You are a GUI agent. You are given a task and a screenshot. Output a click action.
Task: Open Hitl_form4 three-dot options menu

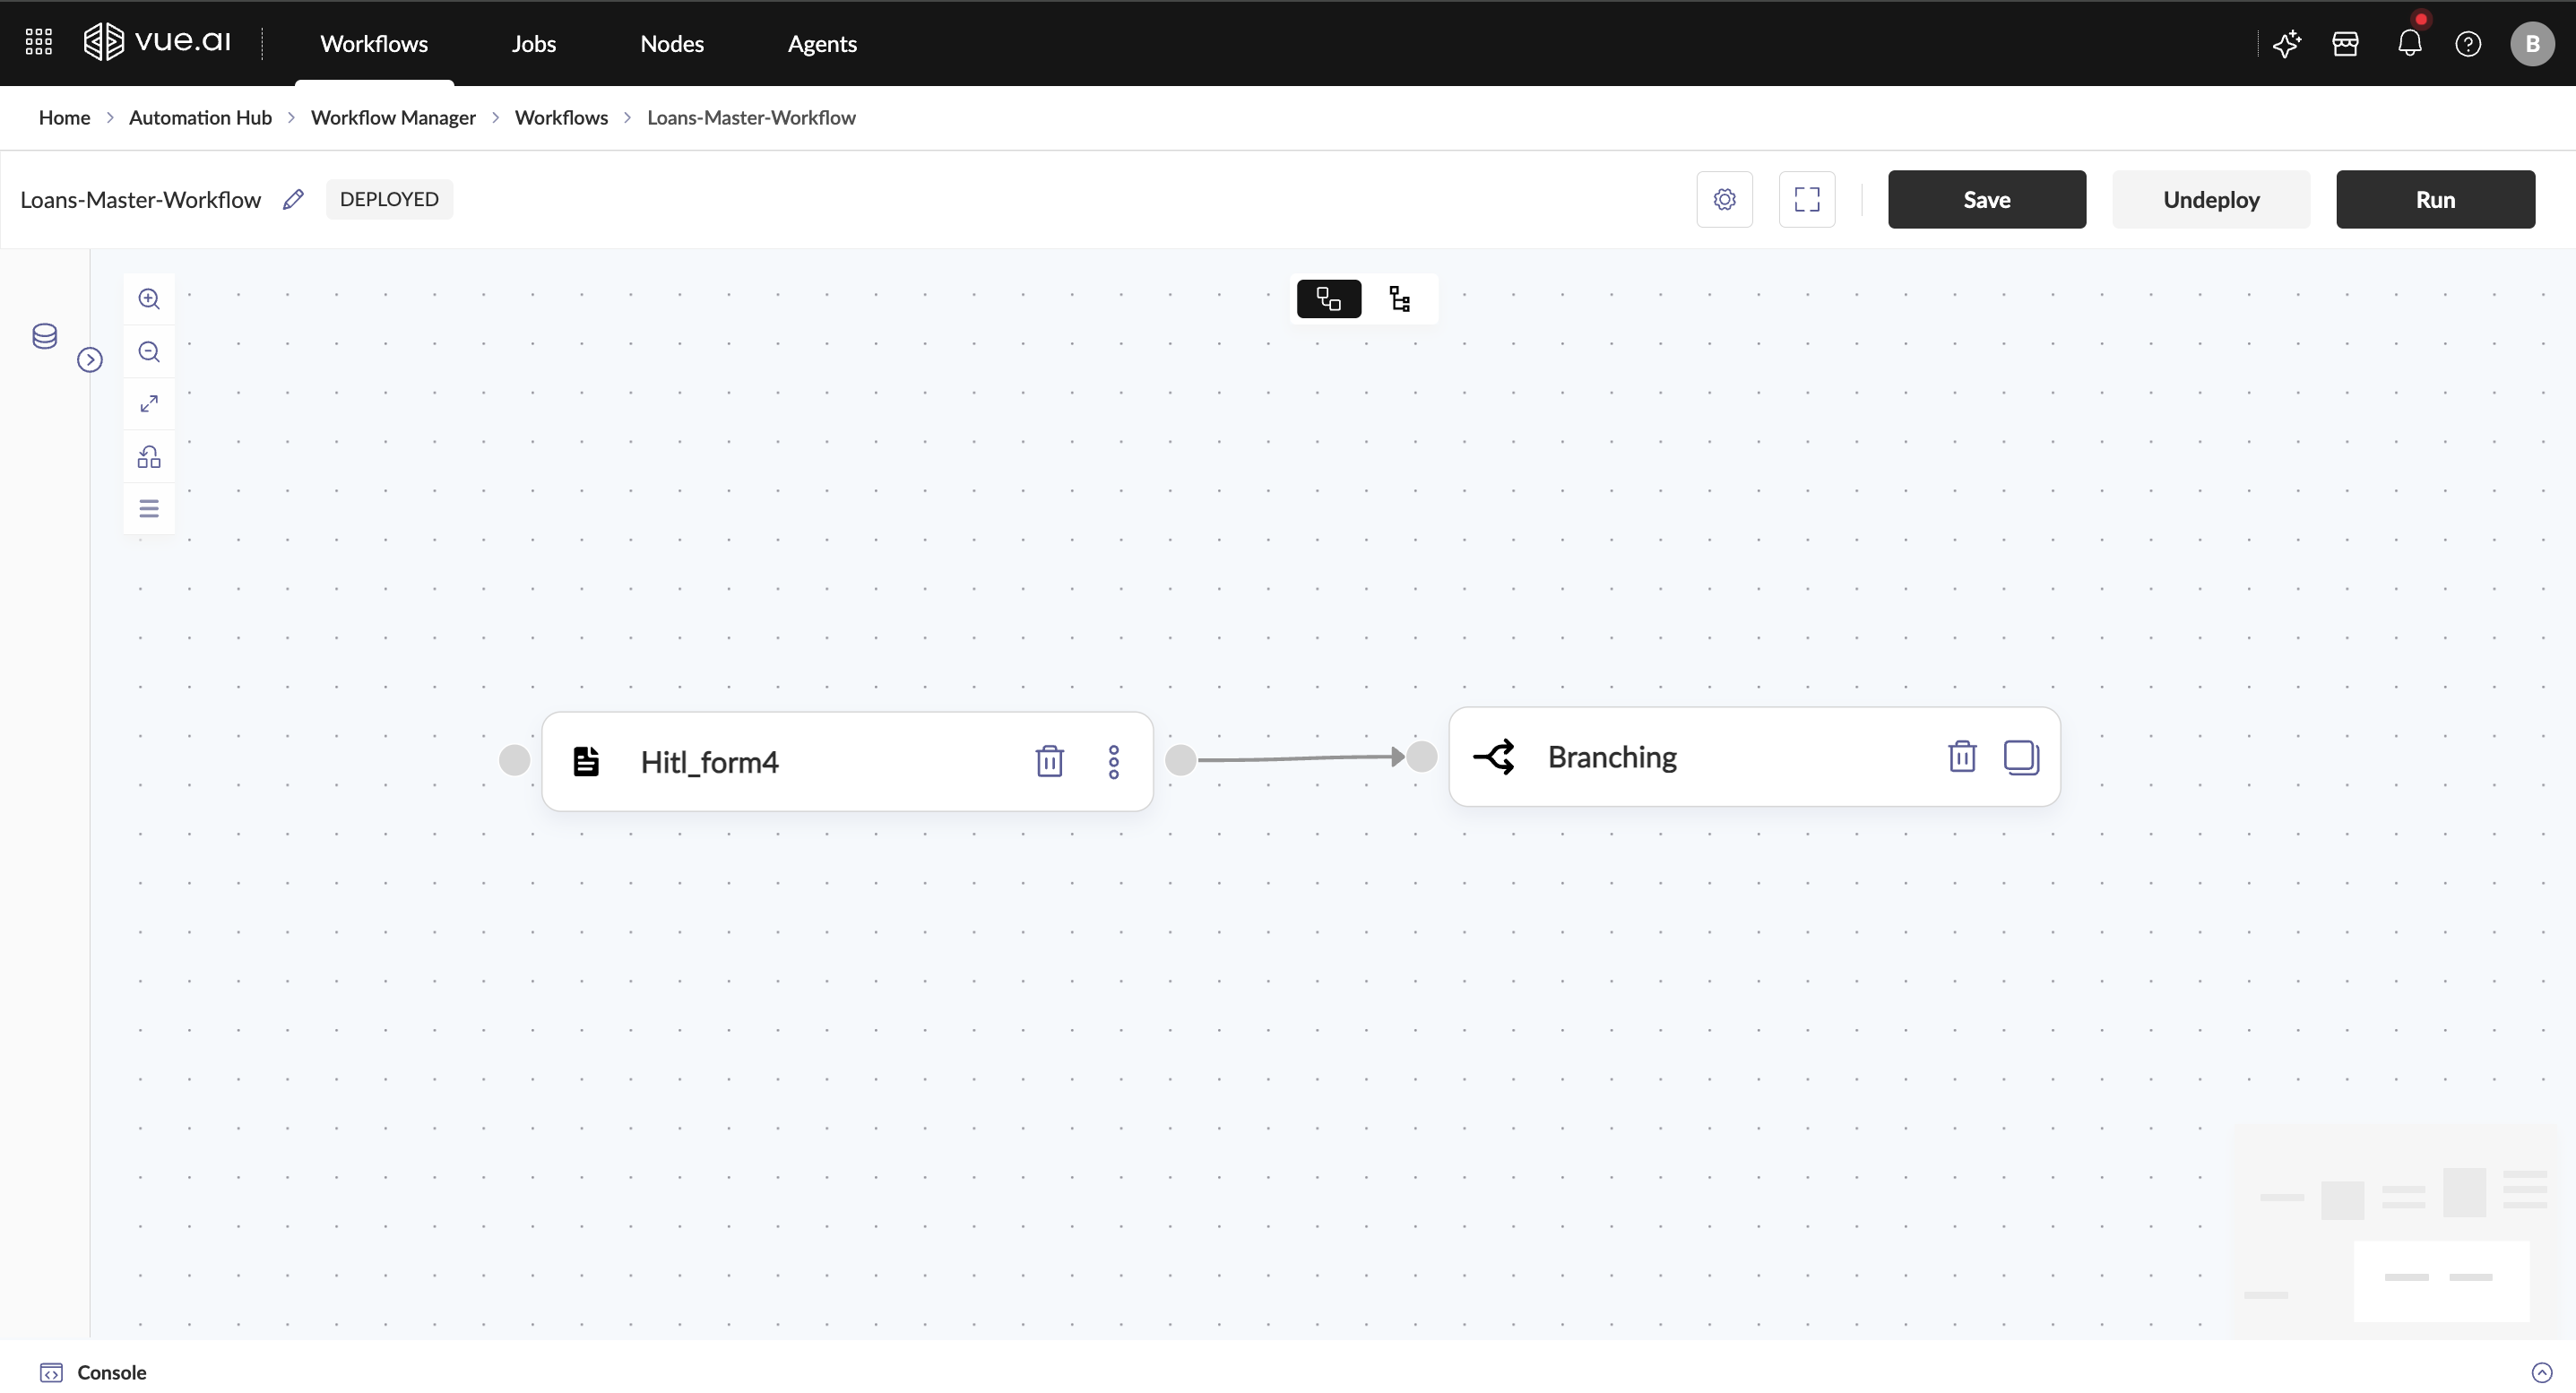point(1113,762)
